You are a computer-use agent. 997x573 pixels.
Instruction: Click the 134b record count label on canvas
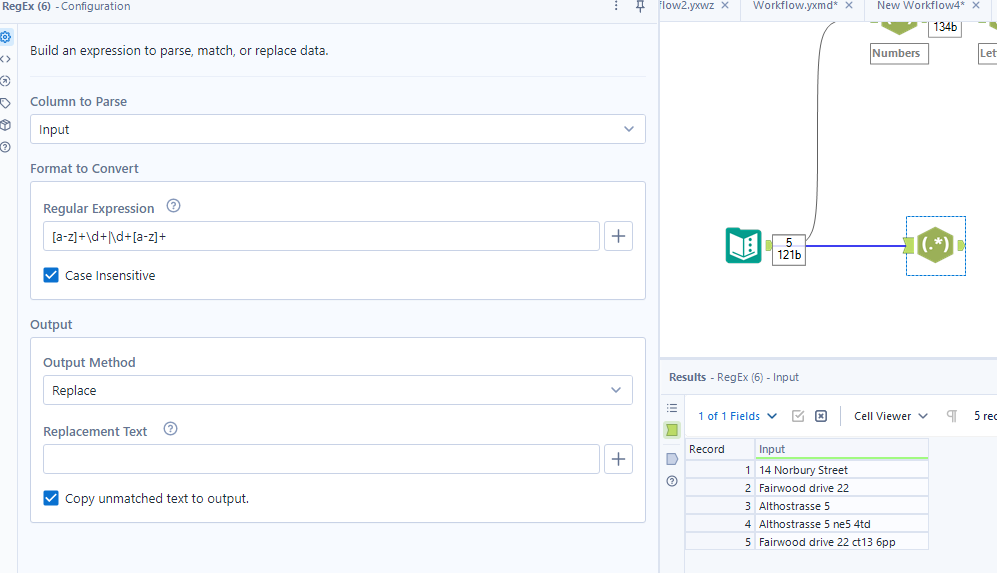tap(945, 27)
